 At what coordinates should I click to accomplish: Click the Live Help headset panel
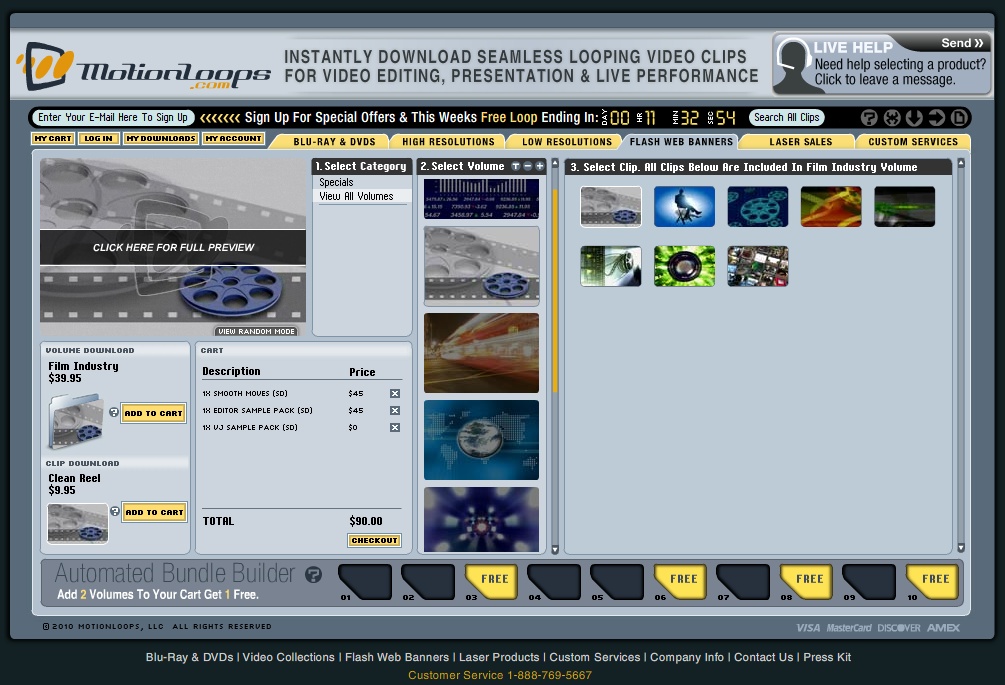882,64
